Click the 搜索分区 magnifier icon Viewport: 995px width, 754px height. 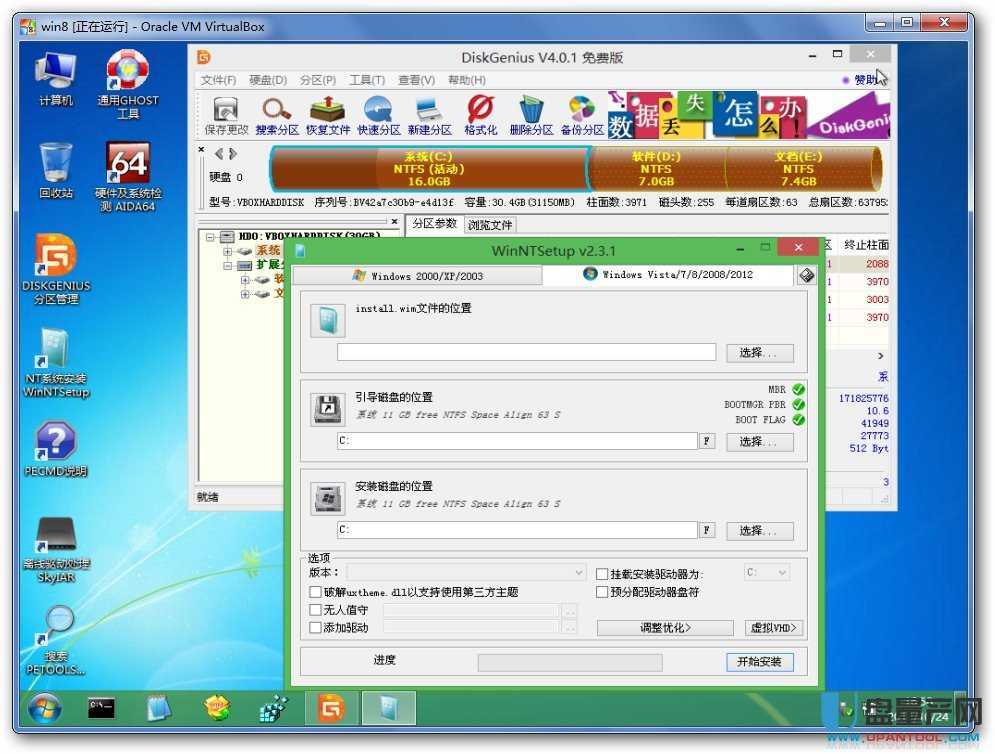coord(276,112)
